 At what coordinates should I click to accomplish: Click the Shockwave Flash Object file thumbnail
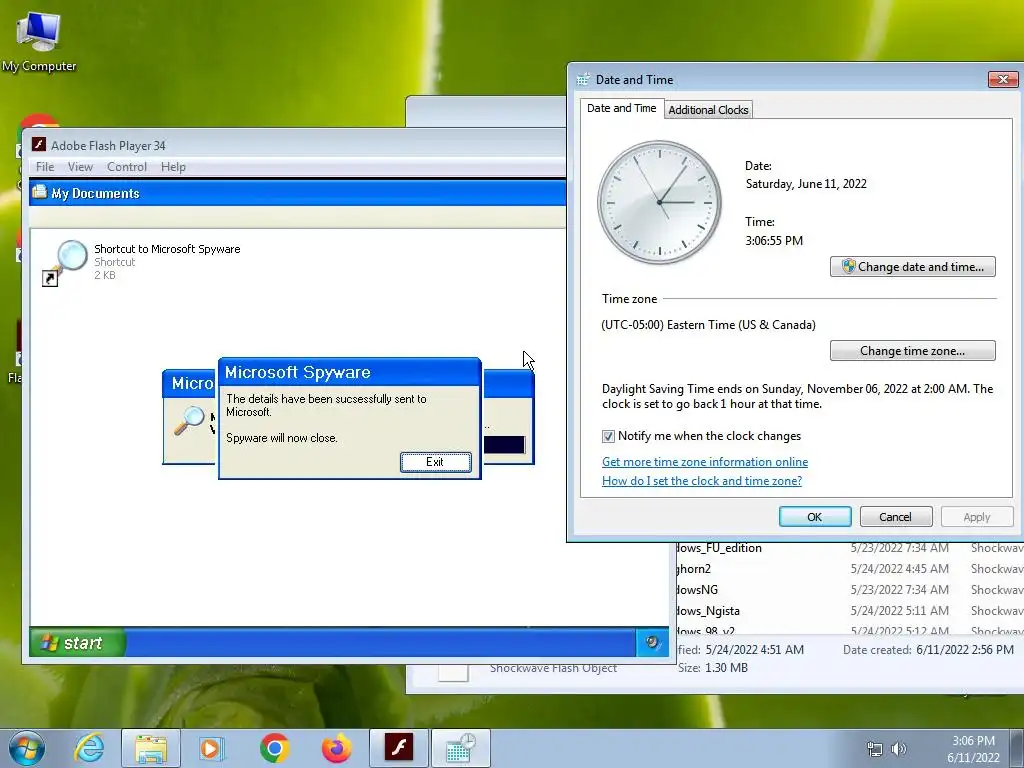pos(453,673)
